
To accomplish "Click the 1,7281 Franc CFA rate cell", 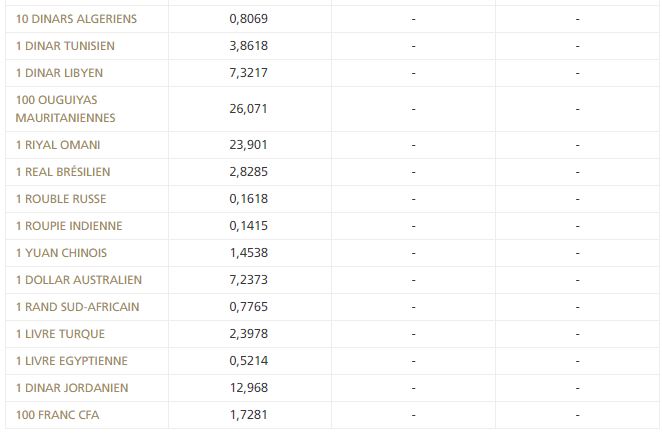I will coord(248,415).
